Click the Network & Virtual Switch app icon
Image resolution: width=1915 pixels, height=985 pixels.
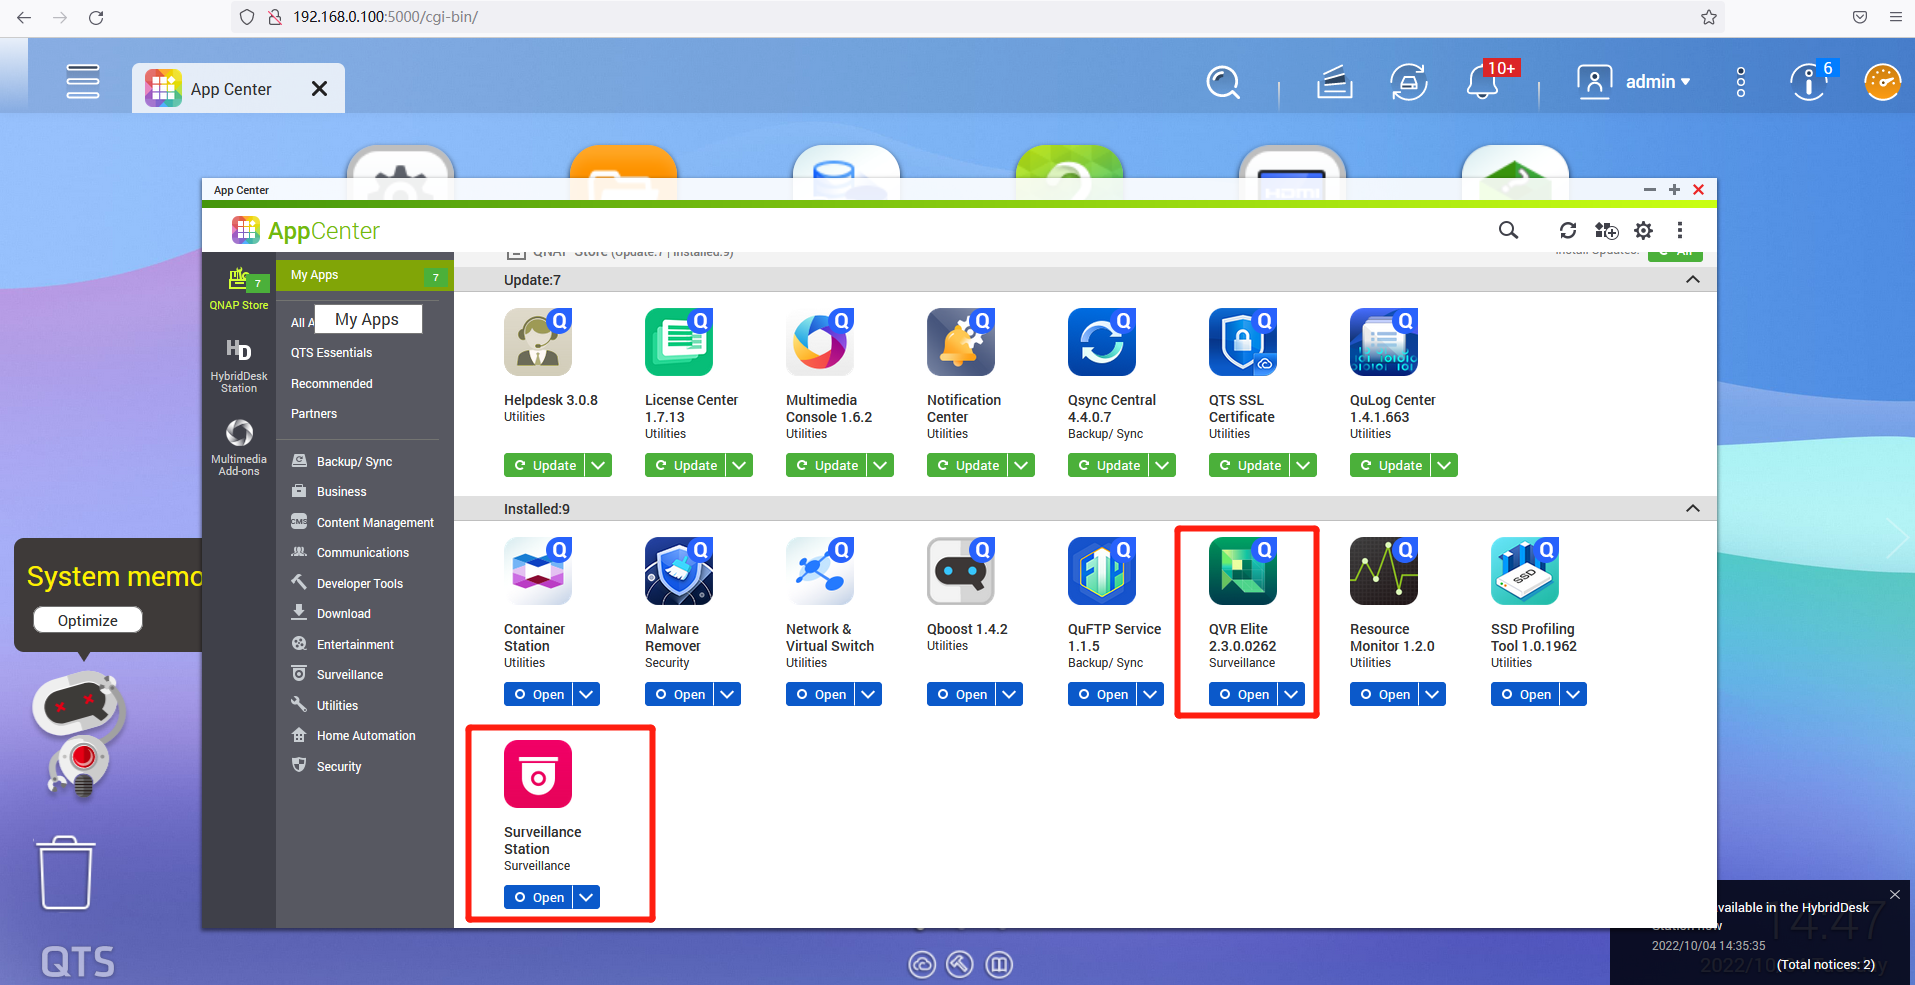[820, 571]
